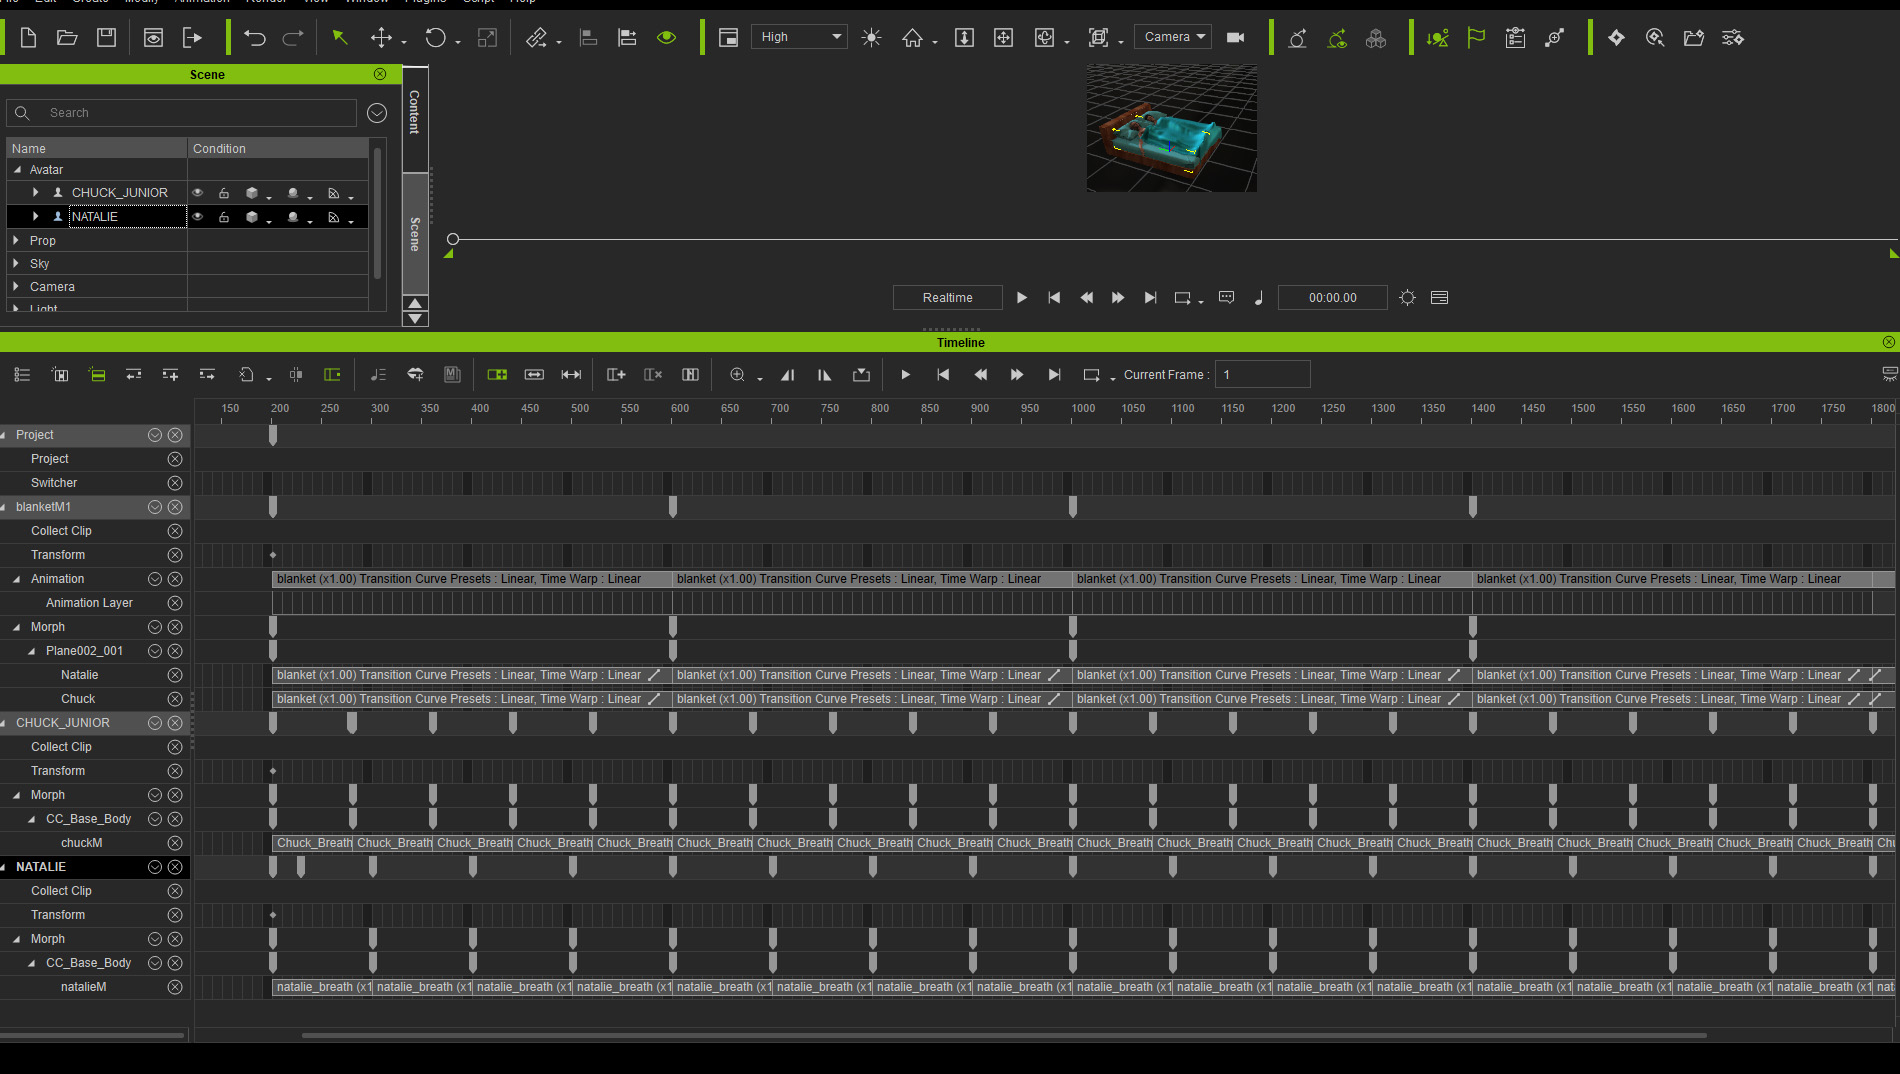This screenshot has height=1074, width=1900.
Task: Save project with floppy disk icon
Action: pyautogui.click(x=106, y=37)
